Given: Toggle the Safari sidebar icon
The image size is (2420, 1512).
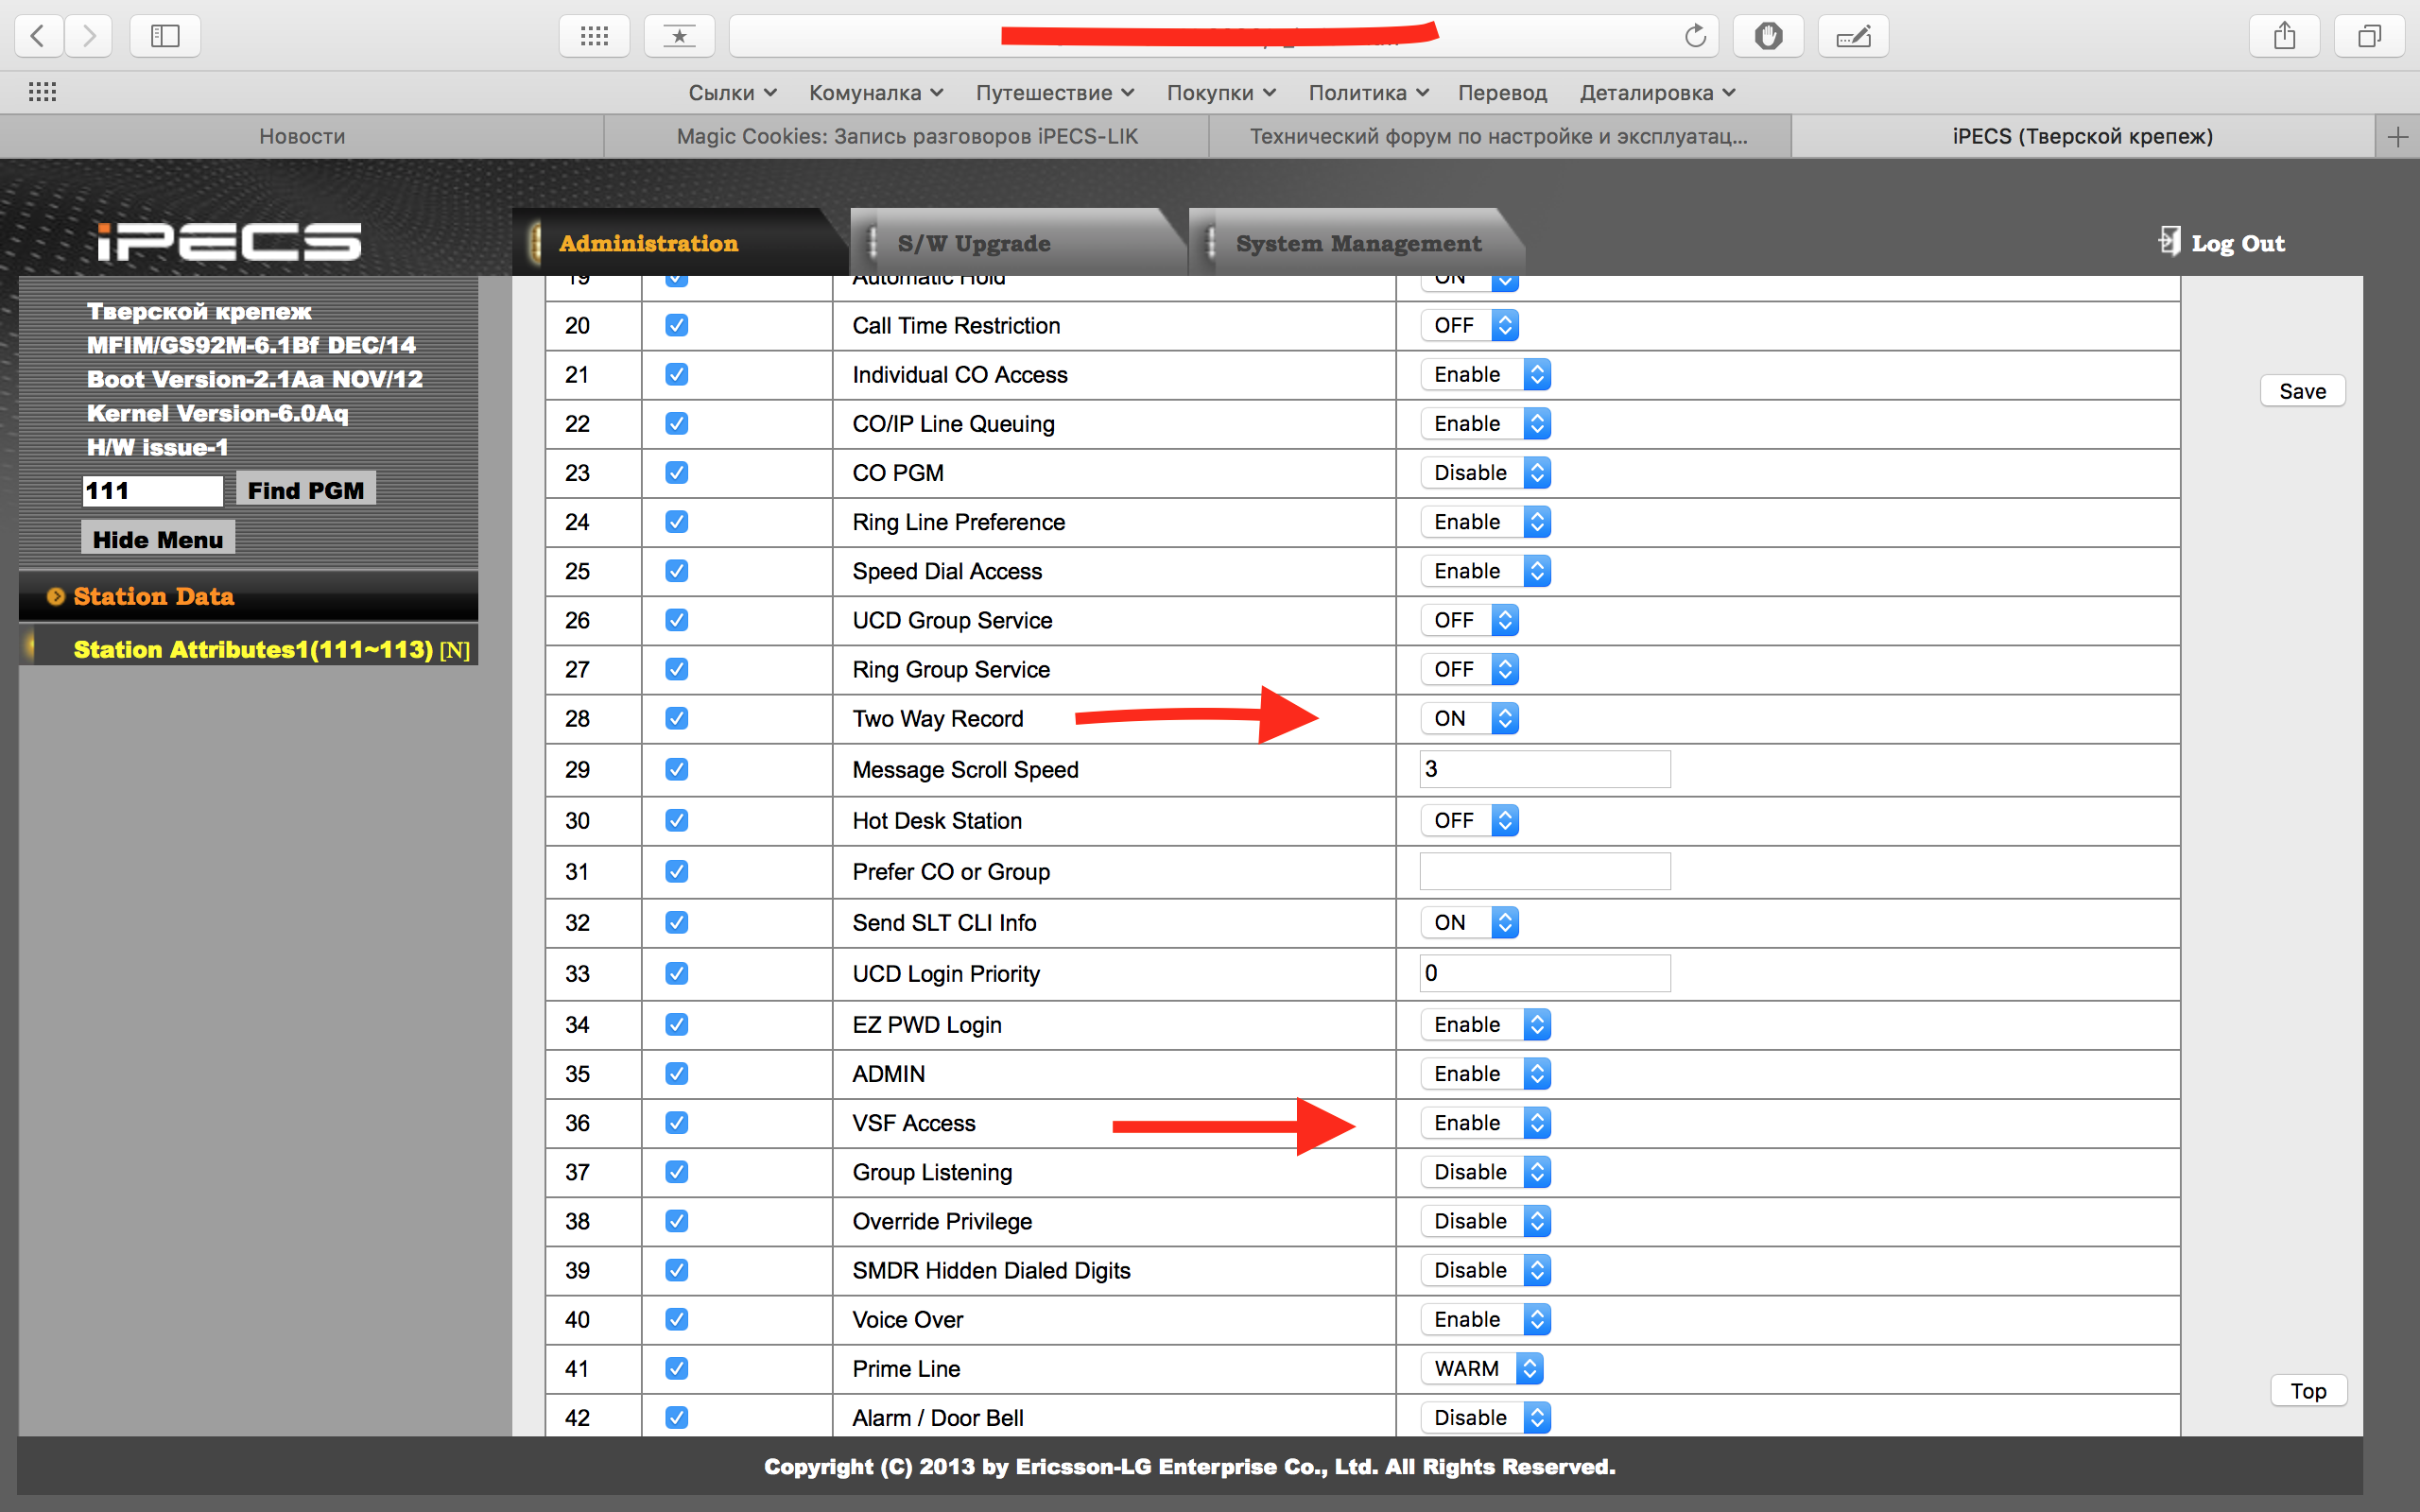Looking at the screenshot, I should coord(165,36).
